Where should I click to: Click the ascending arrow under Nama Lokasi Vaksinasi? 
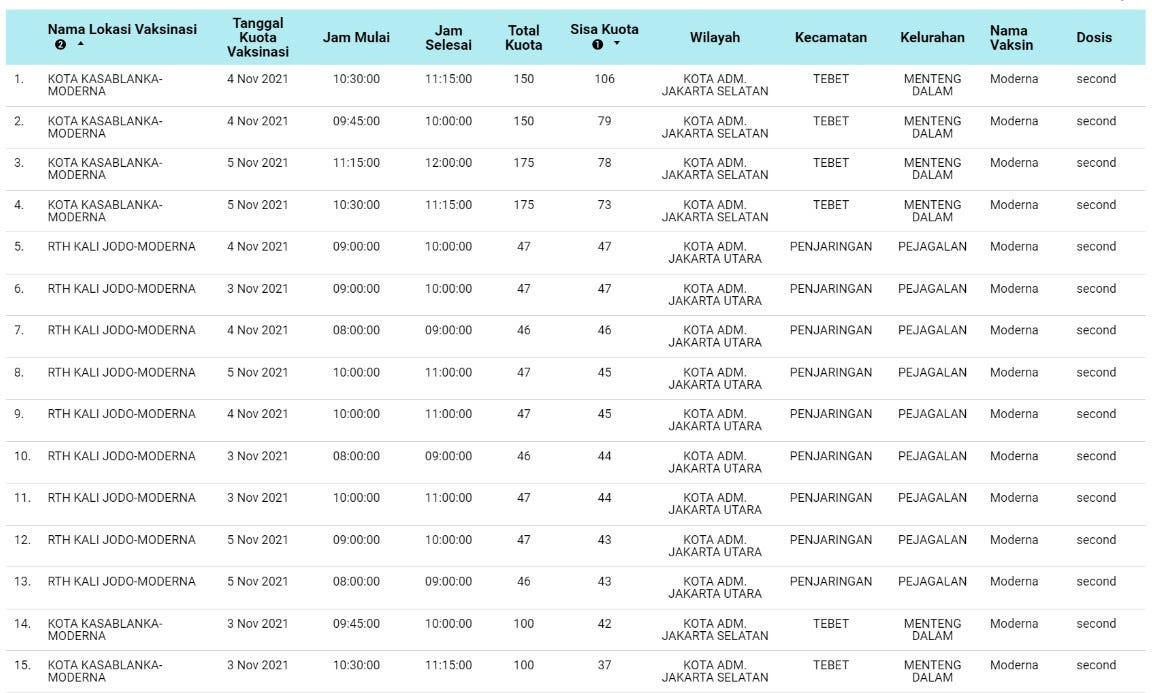(81, 43)
